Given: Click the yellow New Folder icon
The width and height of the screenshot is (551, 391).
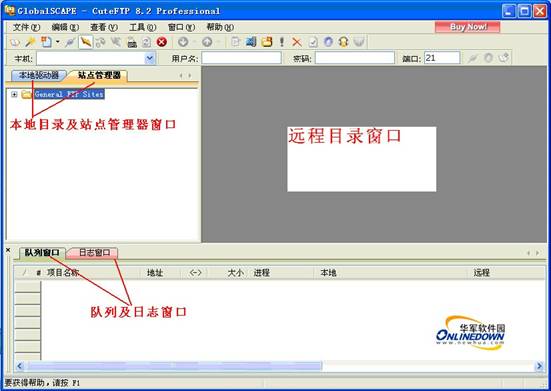Looking at the screenshot, I should click(x=267, y=42).
